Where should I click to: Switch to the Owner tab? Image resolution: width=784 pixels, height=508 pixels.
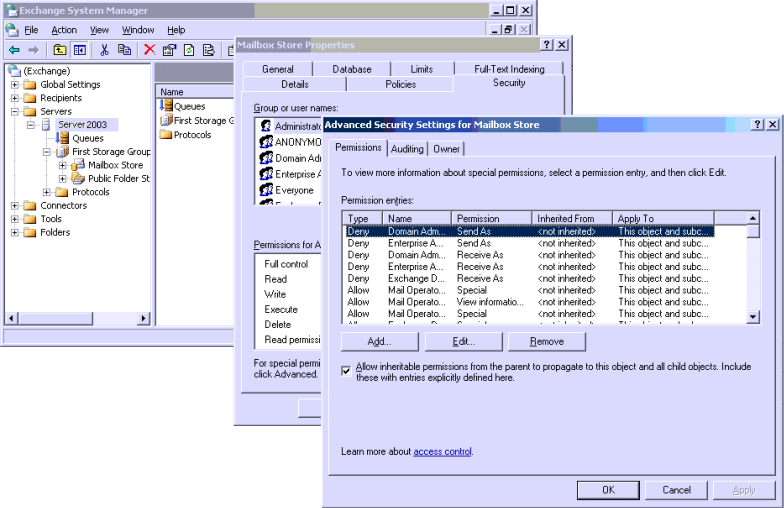(x=446, y=148)
